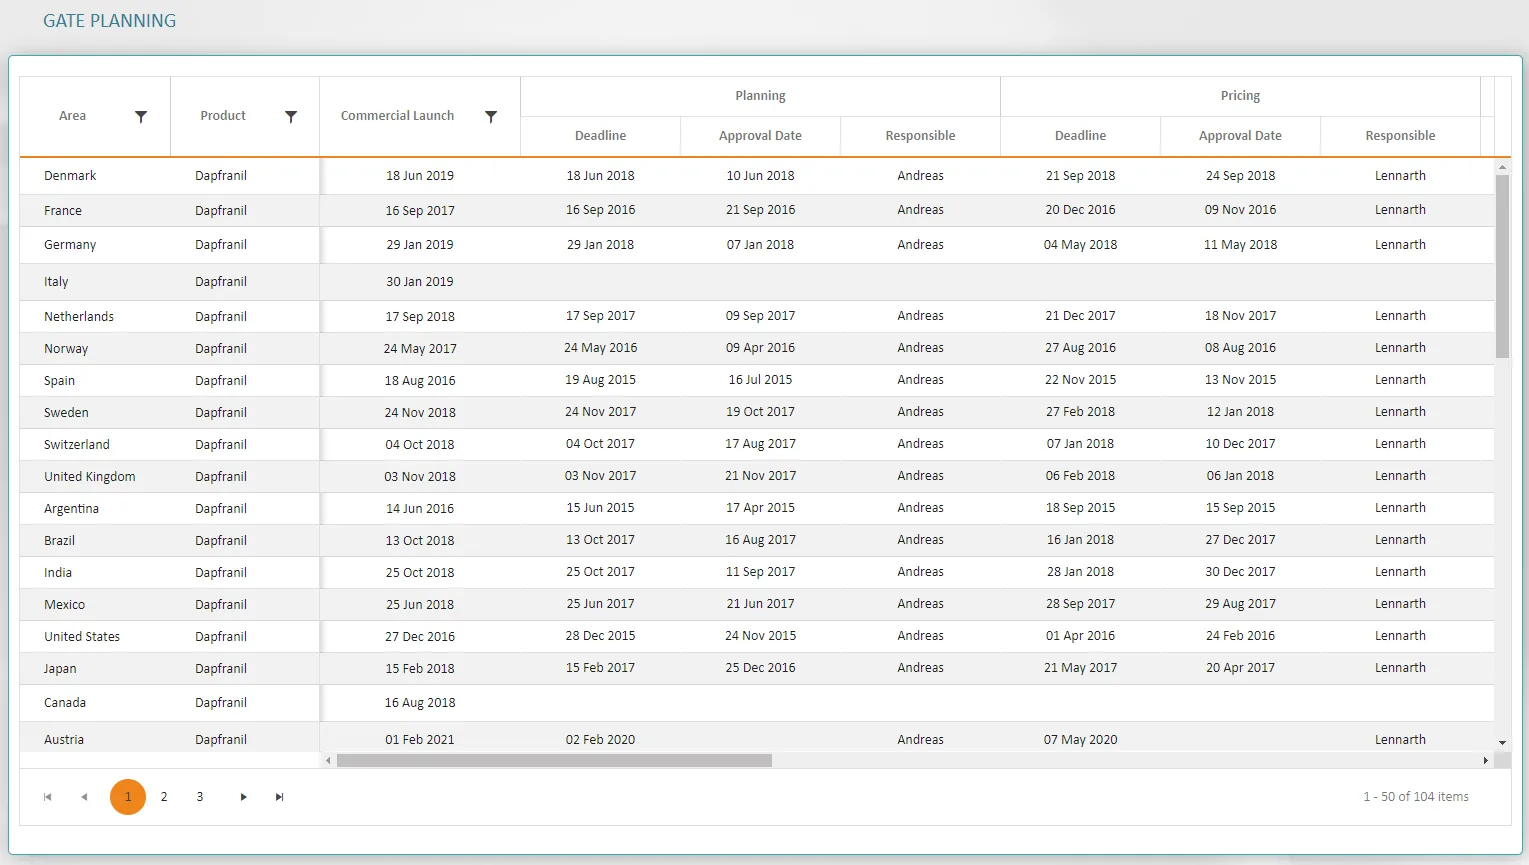Select page 2 in pager

(164, 797)
